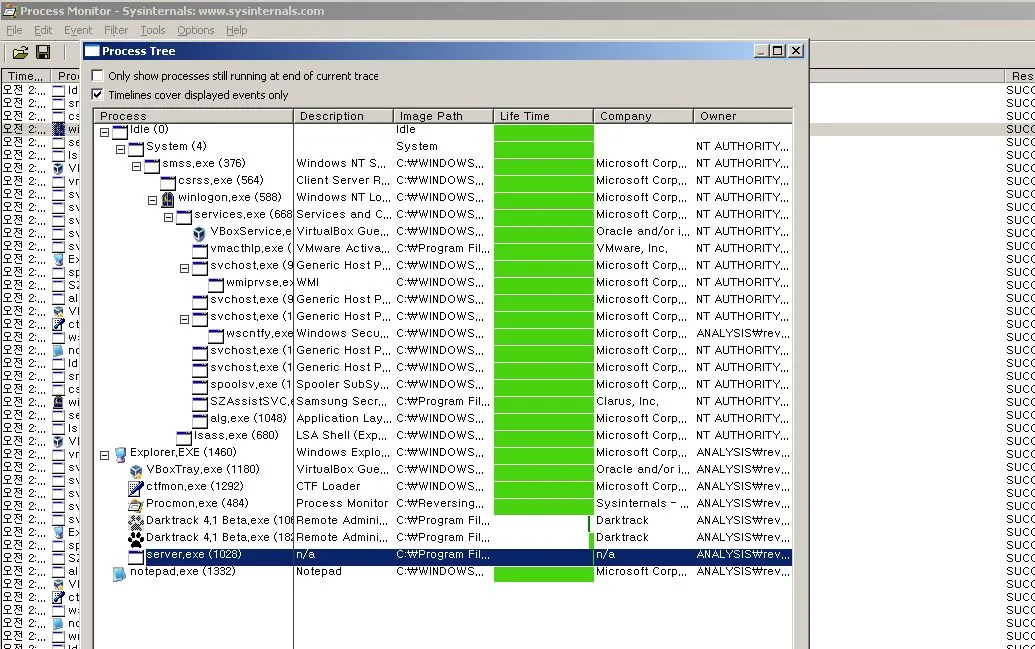Open the Help menu
This screenshot has height=649, width=1035.
click(236, 30)
